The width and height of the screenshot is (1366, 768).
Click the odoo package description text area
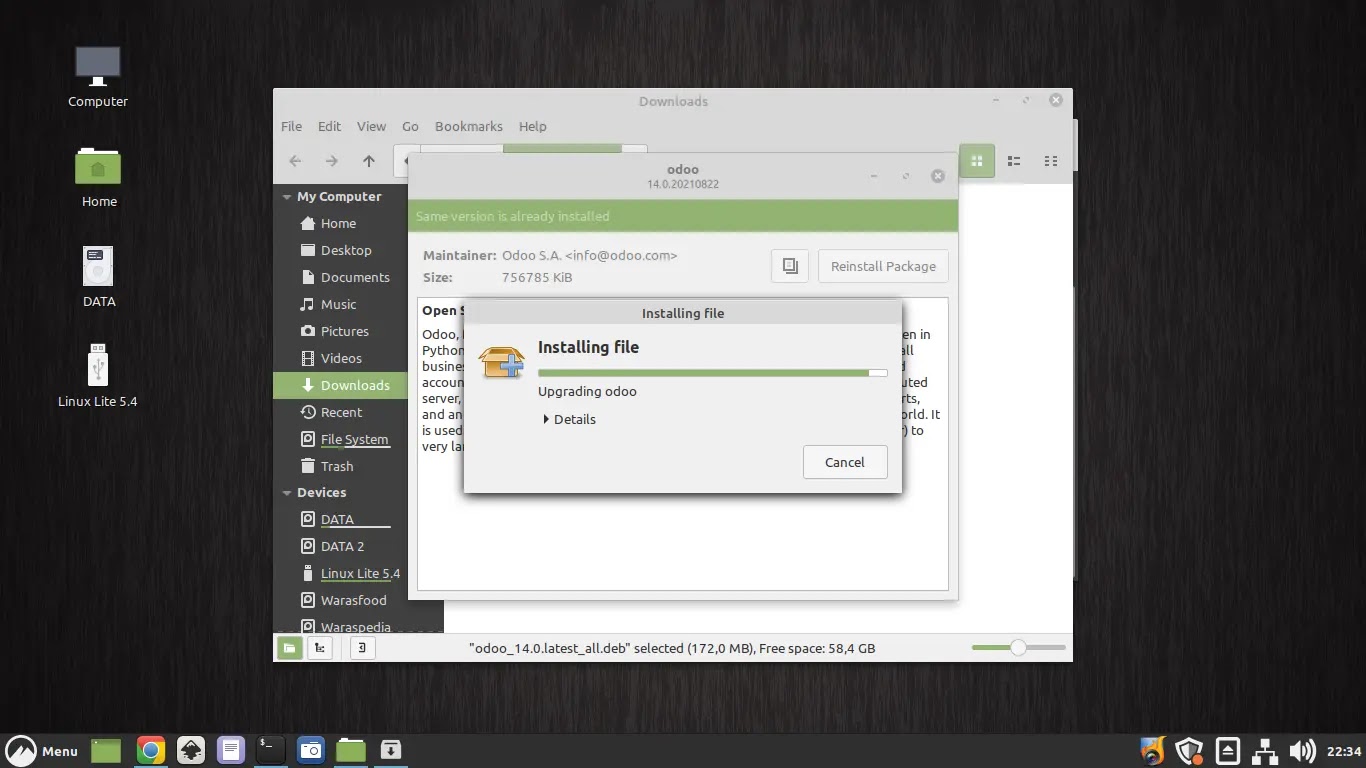[683, 444]
